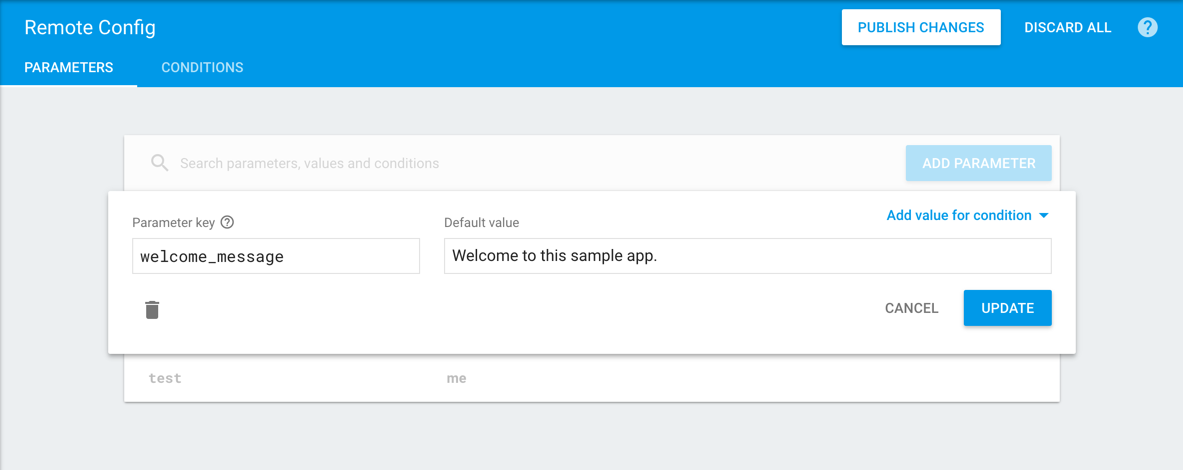Click the Add Parameter button

[978, 163]
